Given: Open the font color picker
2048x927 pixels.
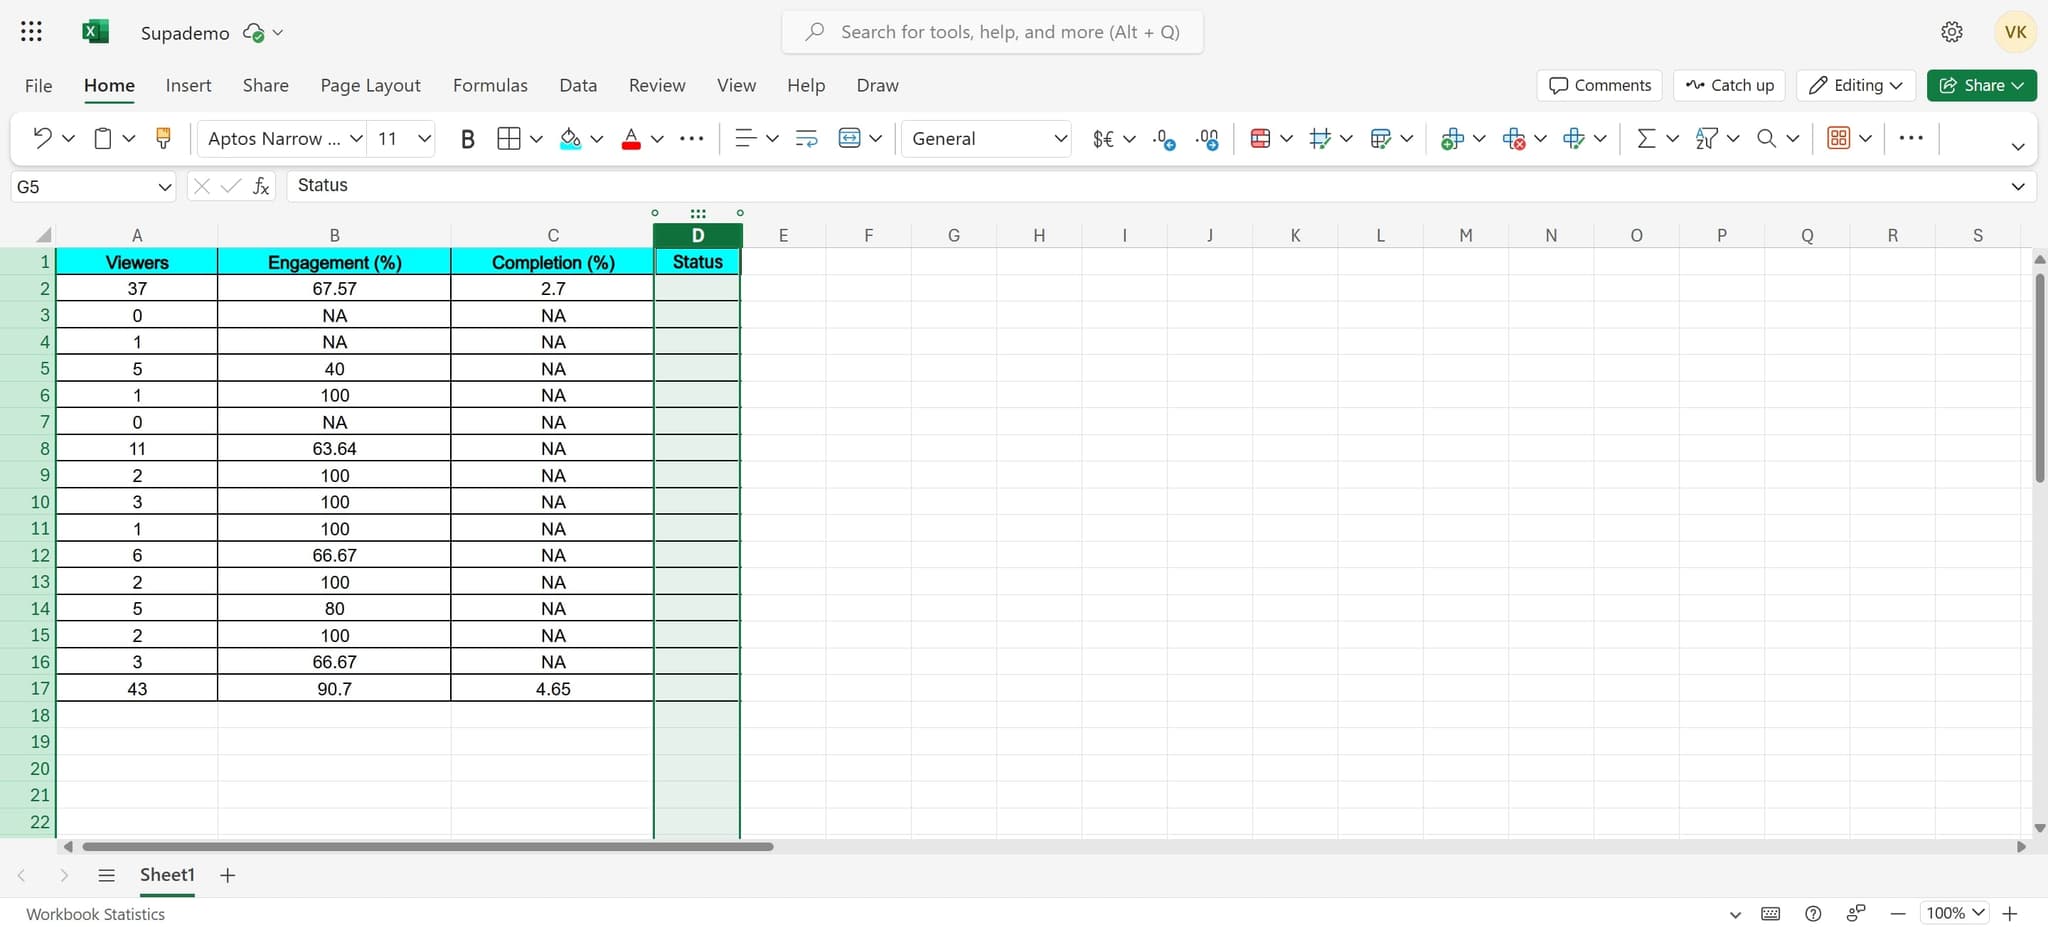Looking at the screenshot, I should (631, 138).
